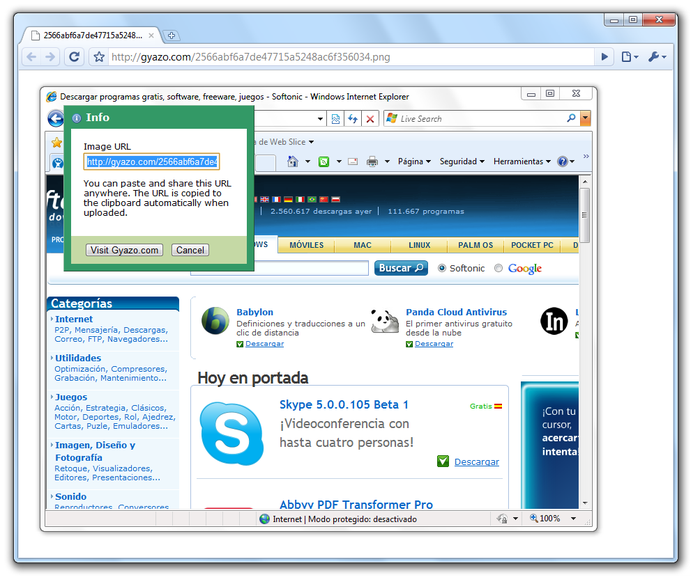The width and height of the screenshot is (700, 584).
Task: Select the Google radio button
Action: click(498, 268)
